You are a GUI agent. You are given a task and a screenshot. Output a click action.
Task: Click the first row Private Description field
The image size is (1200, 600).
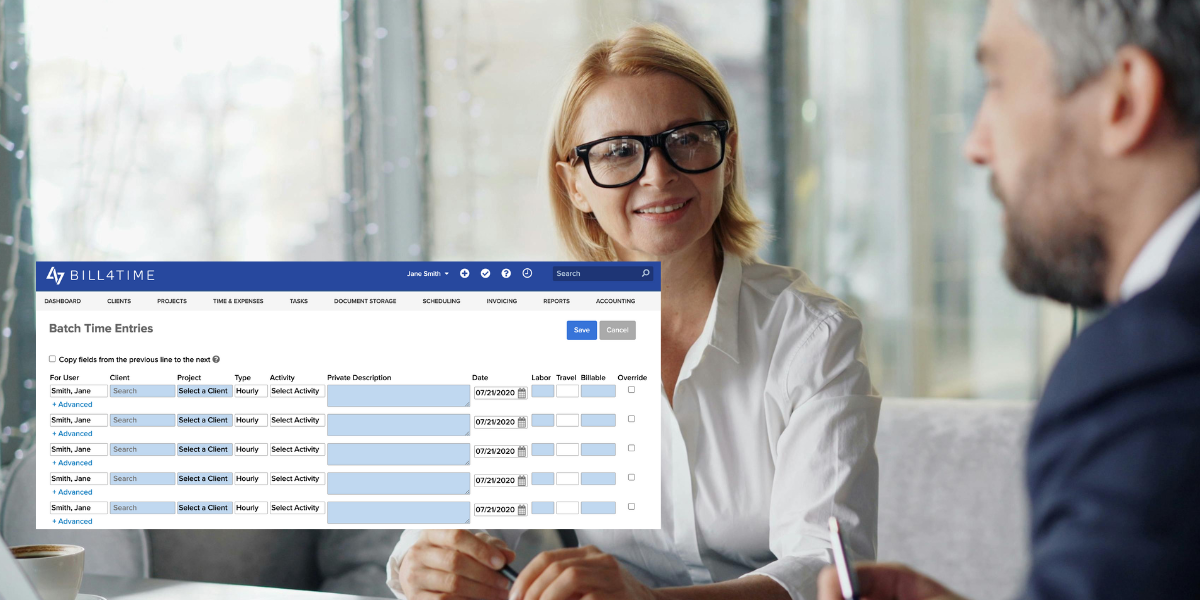click(x=398, y=395)
